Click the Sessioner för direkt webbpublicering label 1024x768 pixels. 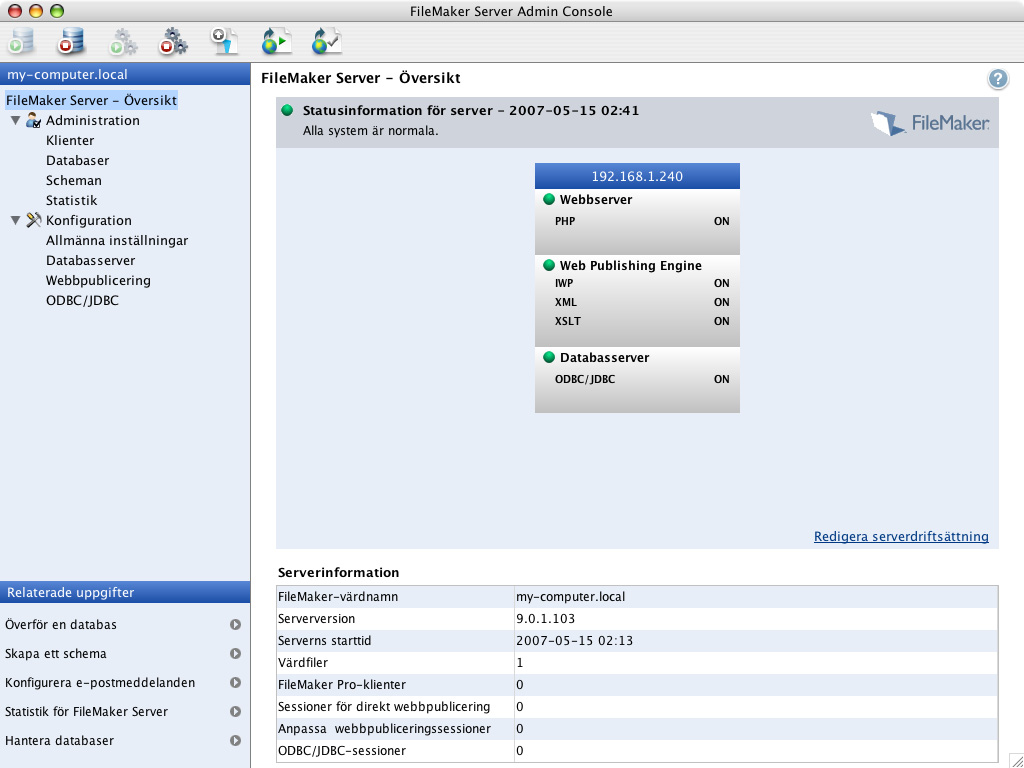tap(384, 707)
